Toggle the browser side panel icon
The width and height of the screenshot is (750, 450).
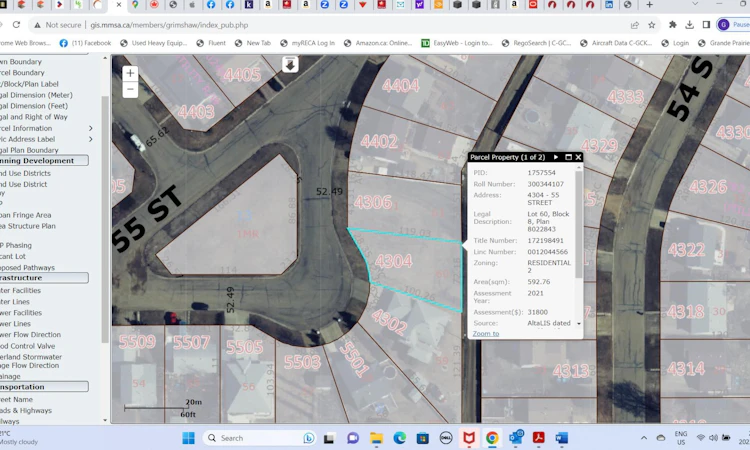tap(706, 24)
